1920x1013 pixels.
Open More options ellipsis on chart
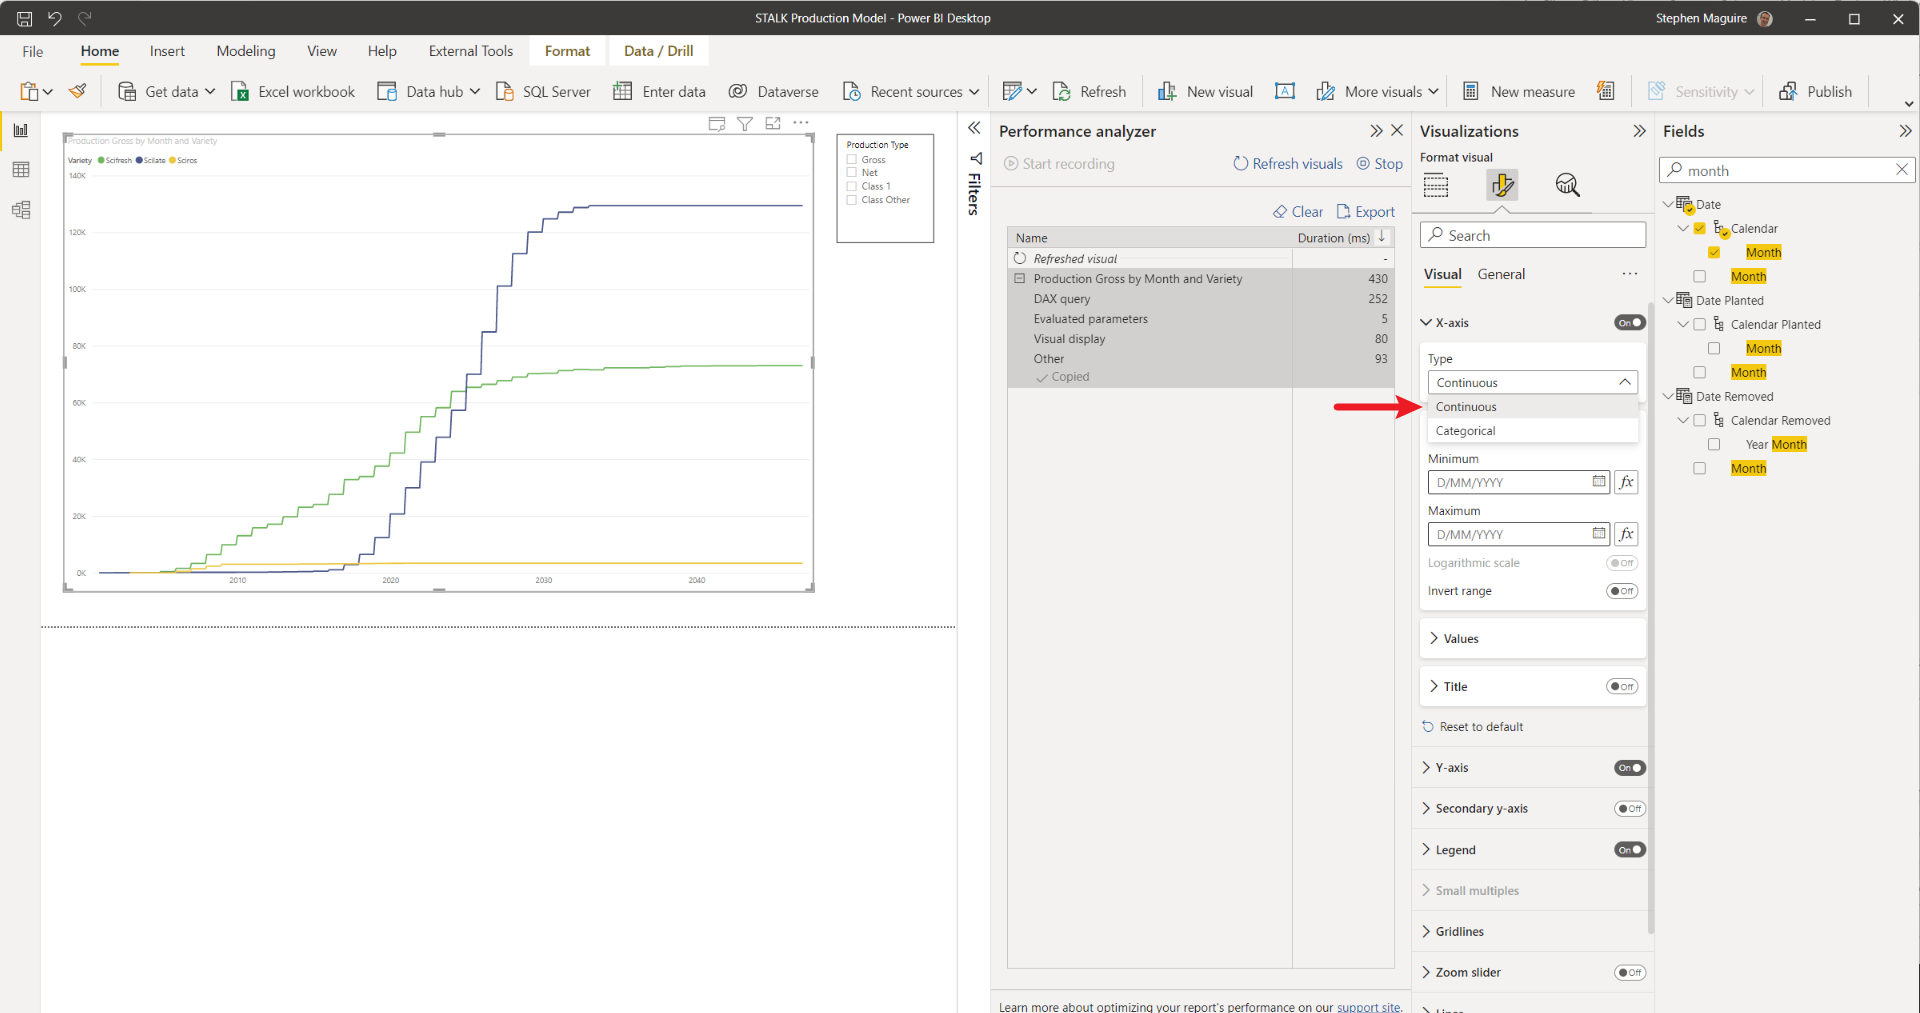tap(801, 123)
